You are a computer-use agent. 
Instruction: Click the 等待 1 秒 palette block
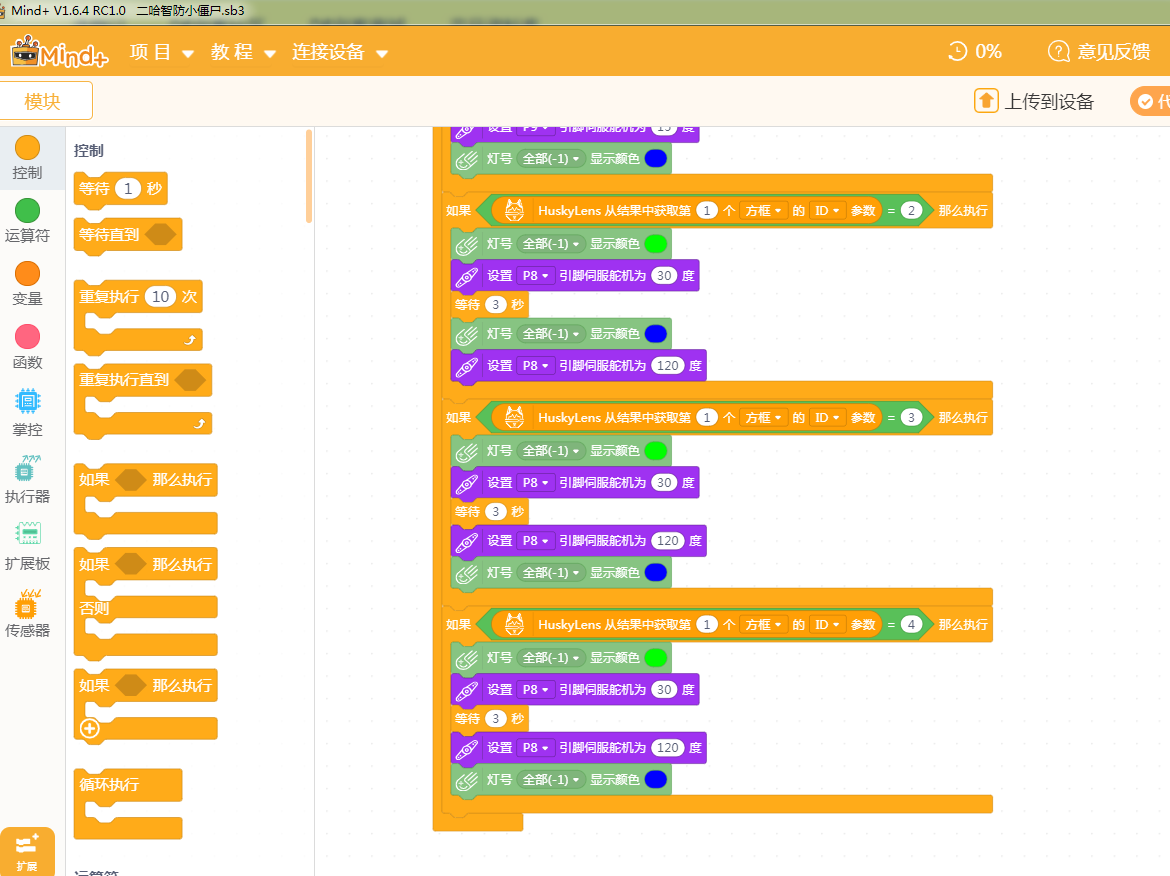tap(121, 189)
